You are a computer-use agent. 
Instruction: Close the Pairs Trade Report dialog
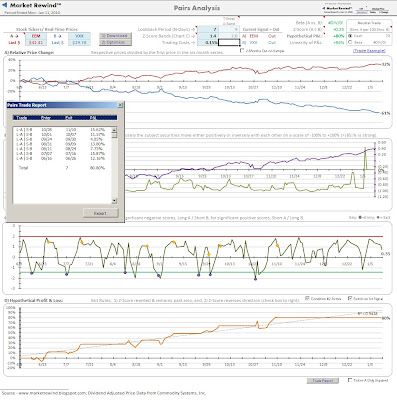point(120,105)
